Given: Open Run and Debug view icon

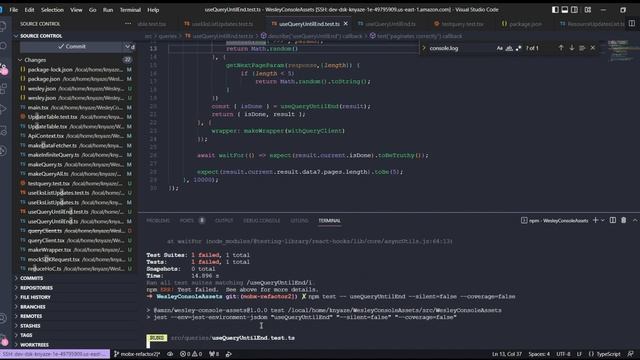Looking at the screenshot, I should click(3, 109).
